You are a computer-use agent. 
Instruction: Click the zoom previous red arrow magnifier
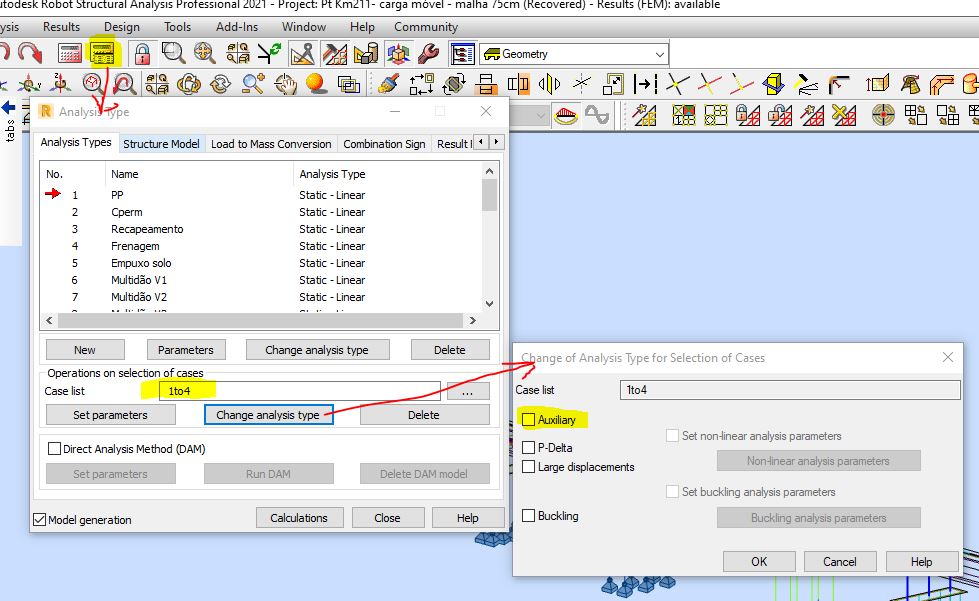pyautogui.click(x=124, y=83)
